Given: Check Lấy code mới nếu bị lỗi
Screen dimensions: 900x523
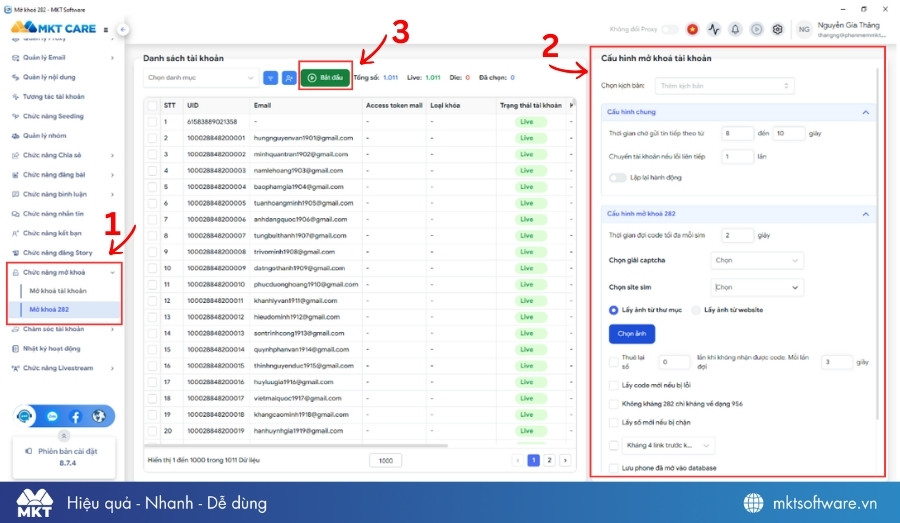Looking at the screenshot, I should click(614, 385).
